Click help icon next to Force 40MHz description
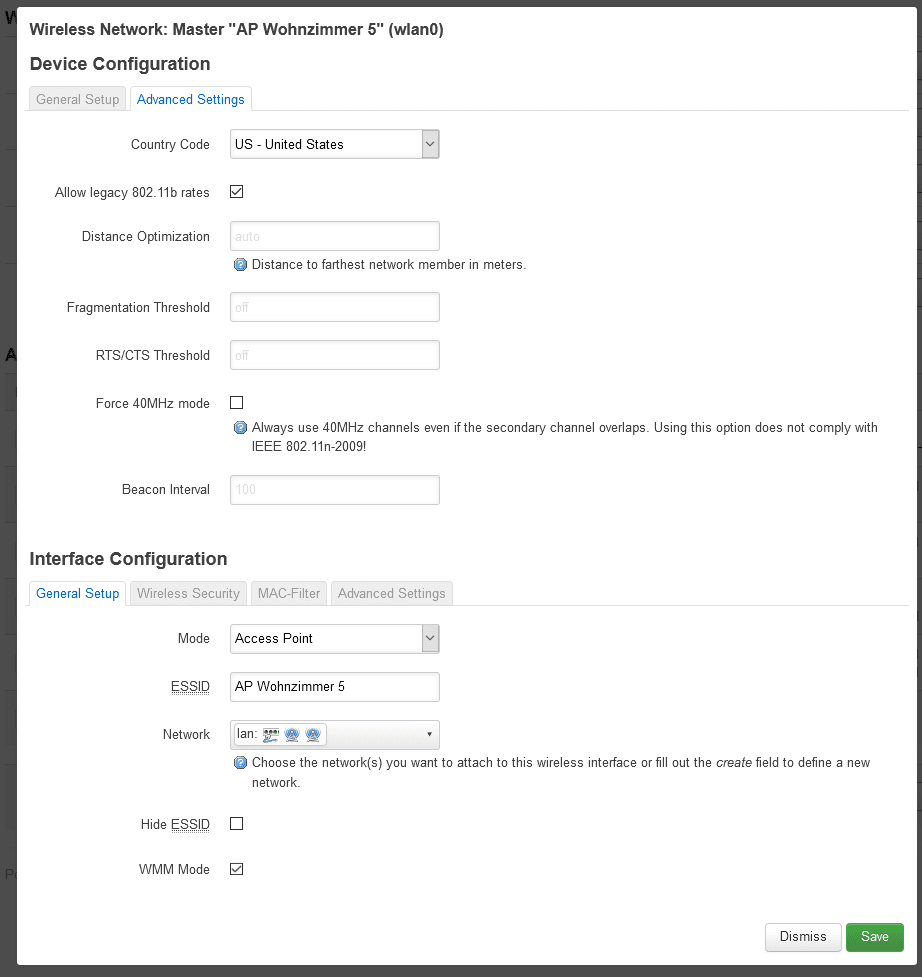This screenshot has width=922, height=977. 240,428
